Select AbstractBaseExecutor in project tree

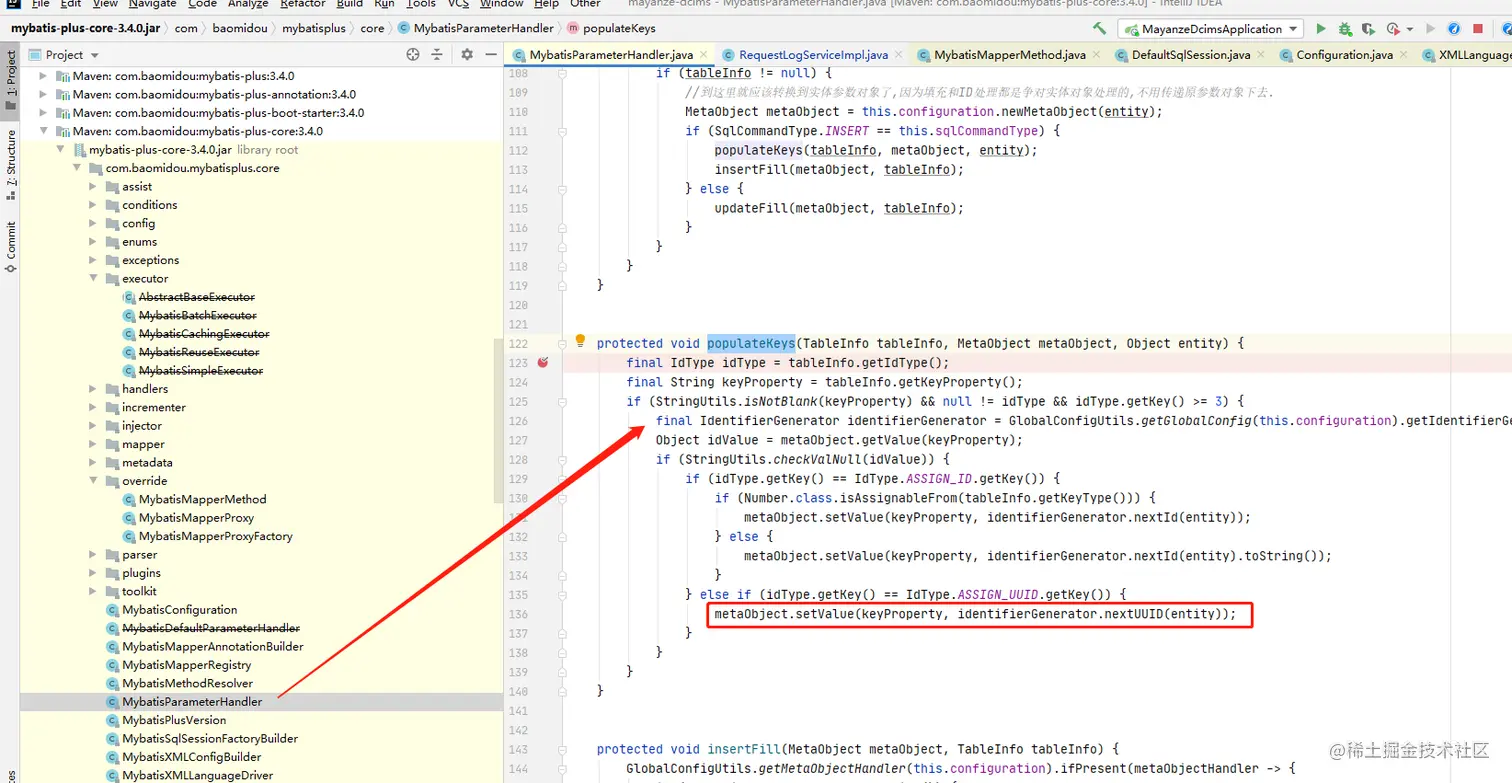tap(196, 297)
